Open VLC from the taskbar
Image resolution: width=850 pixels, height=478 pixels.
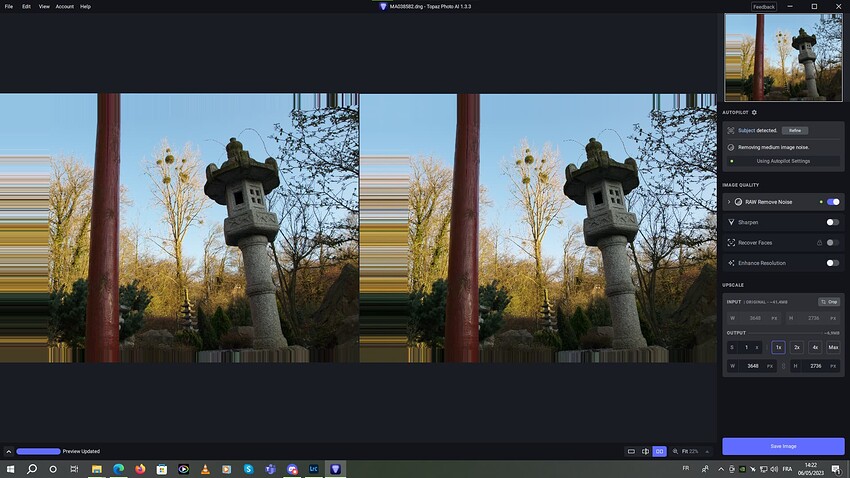[x=205, y=469]
